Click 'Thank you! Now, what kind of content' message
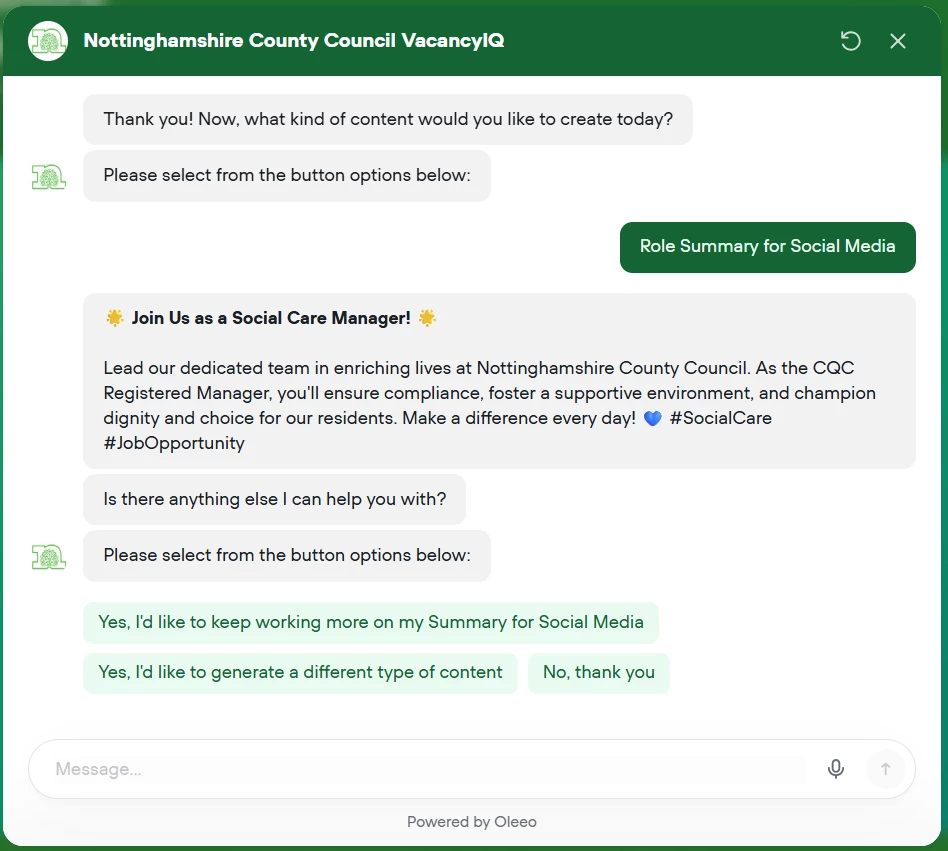The width and height of the screenshot is (948, 851). point(388,119)
